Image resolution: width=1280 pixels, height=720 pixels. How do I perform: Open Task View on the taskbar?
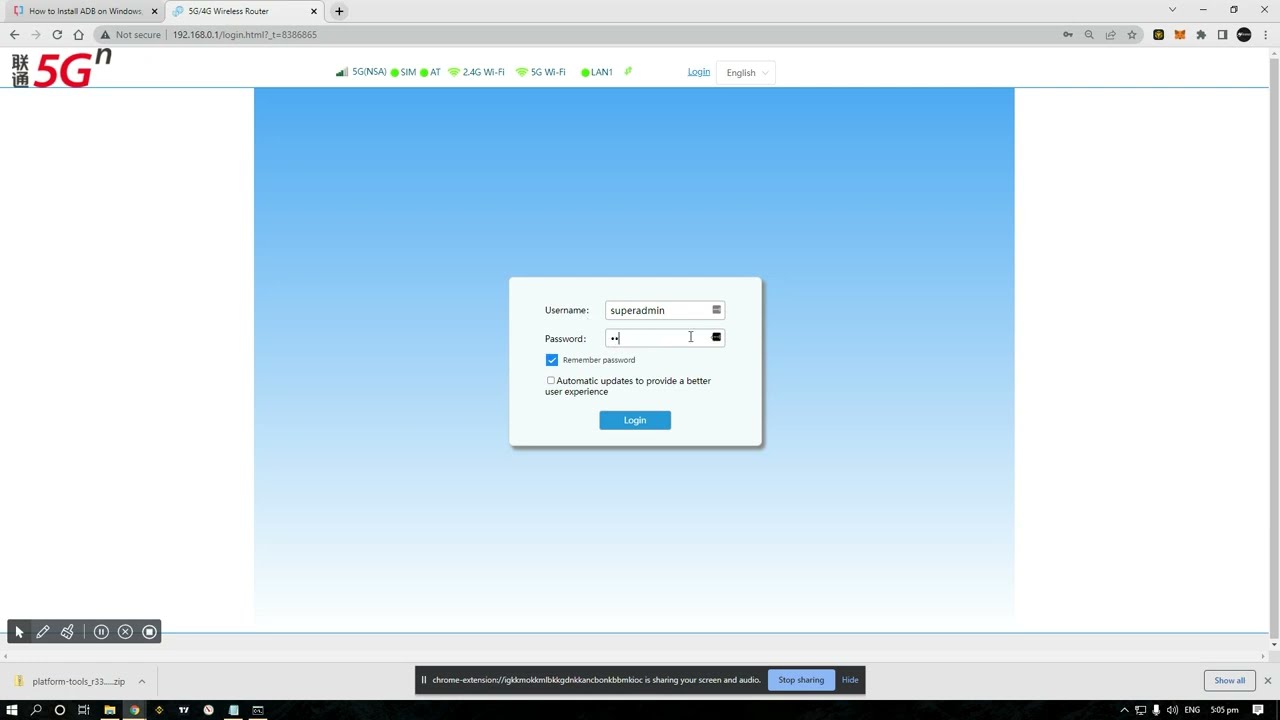(x=84, y=710)
